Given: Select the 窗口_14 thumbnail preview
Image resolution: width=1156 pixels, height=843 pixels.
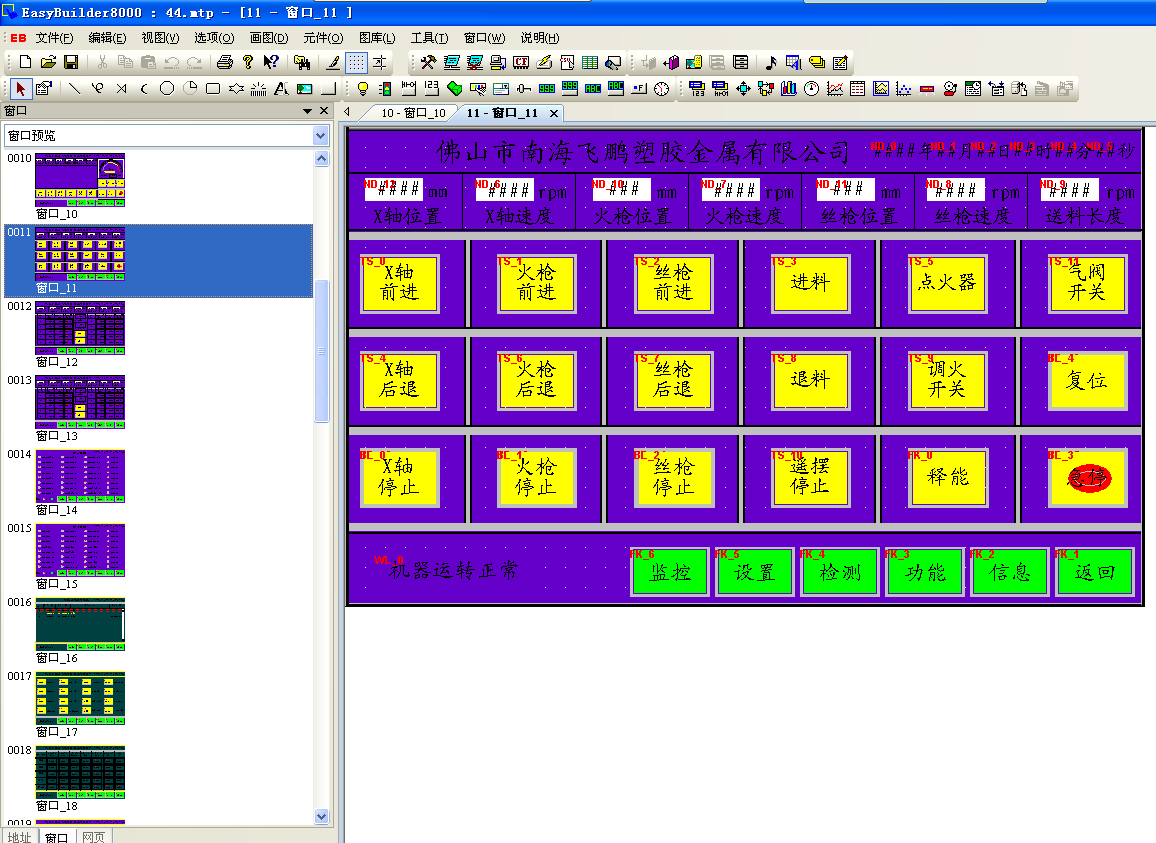Looking at the screenshot, I should point(80,476).
